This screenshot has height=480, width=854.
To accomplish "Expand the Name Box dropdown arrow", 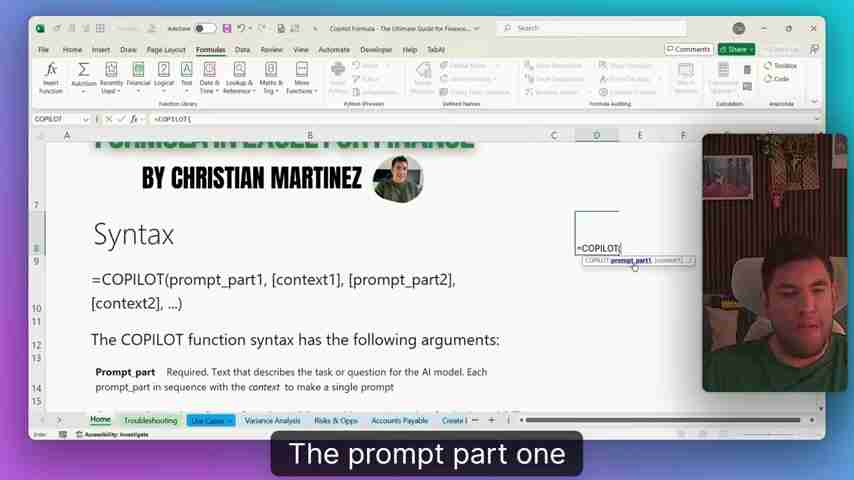I will coord(86,119).
